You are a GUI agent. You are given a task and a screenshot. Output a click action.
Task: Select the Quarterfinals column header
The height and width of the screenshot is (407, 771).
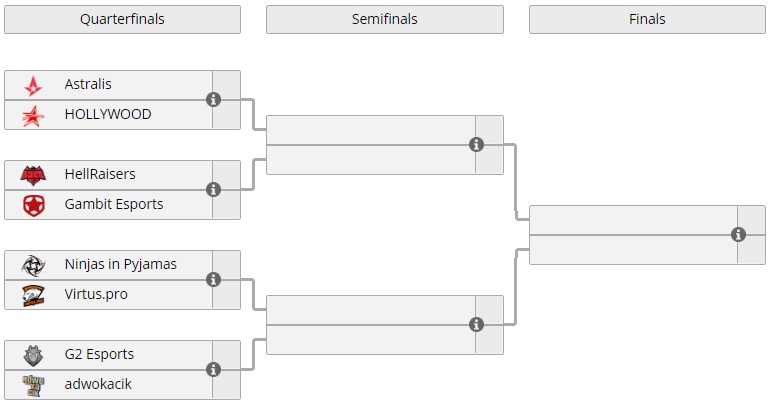122,19
